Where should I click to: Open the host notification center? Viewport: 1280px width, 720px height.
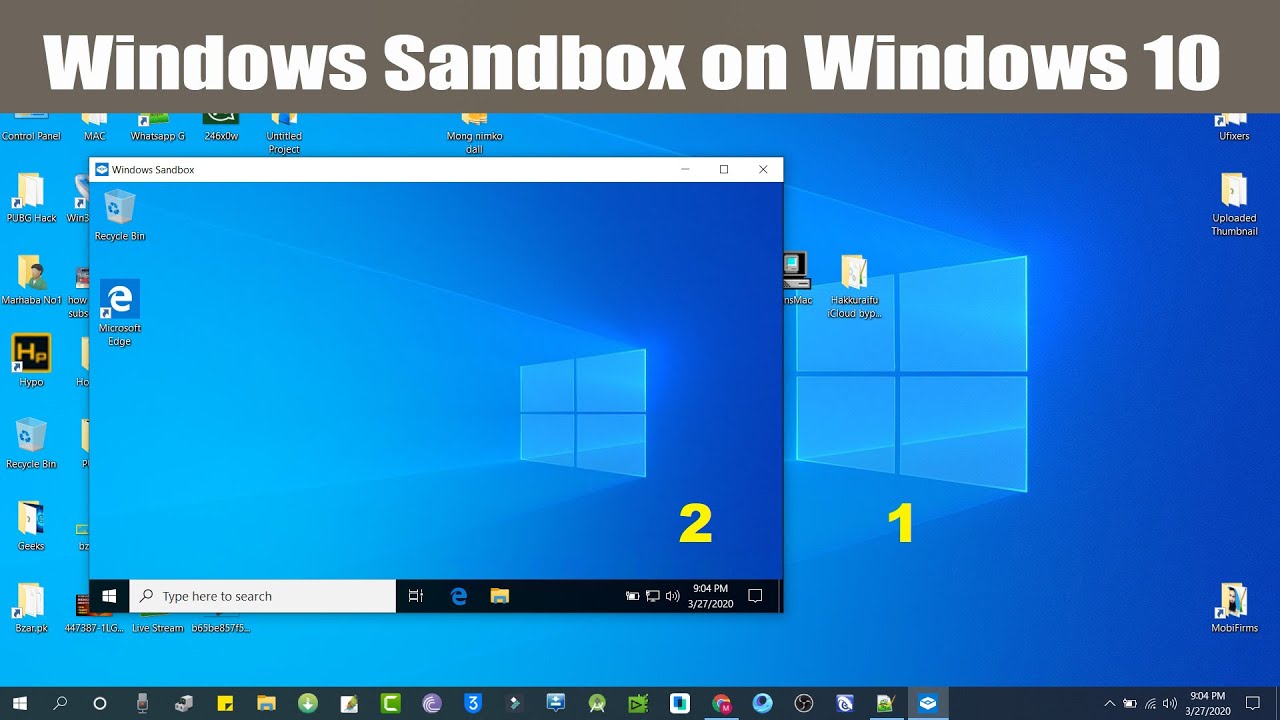click(x=1252, y=703)
